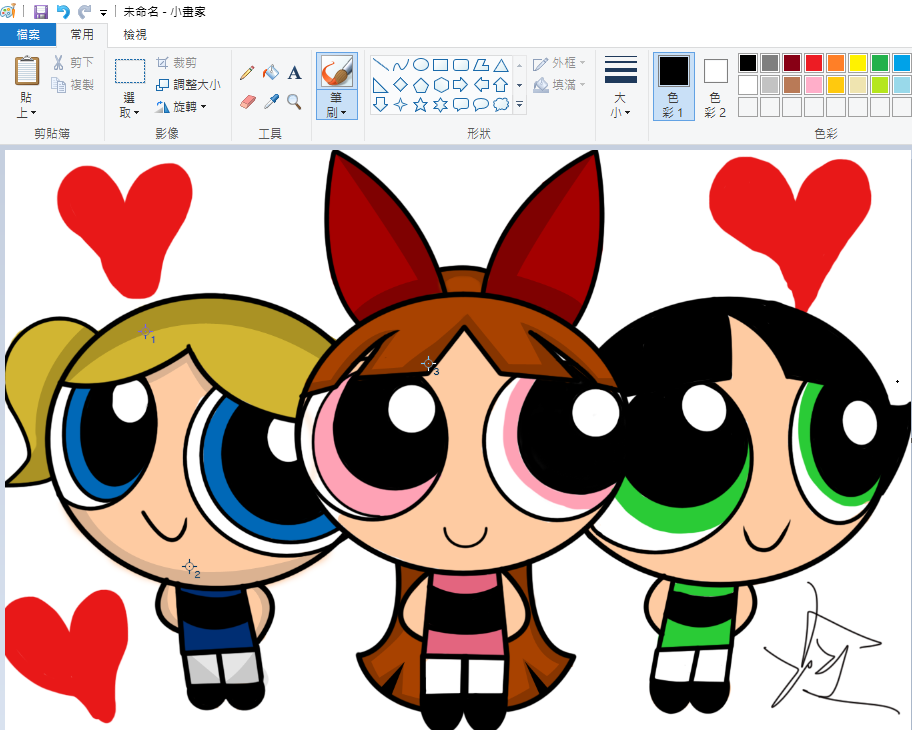Choose the Line shape
The width and height of the screenshot is (912, 730).
(380, 65)
